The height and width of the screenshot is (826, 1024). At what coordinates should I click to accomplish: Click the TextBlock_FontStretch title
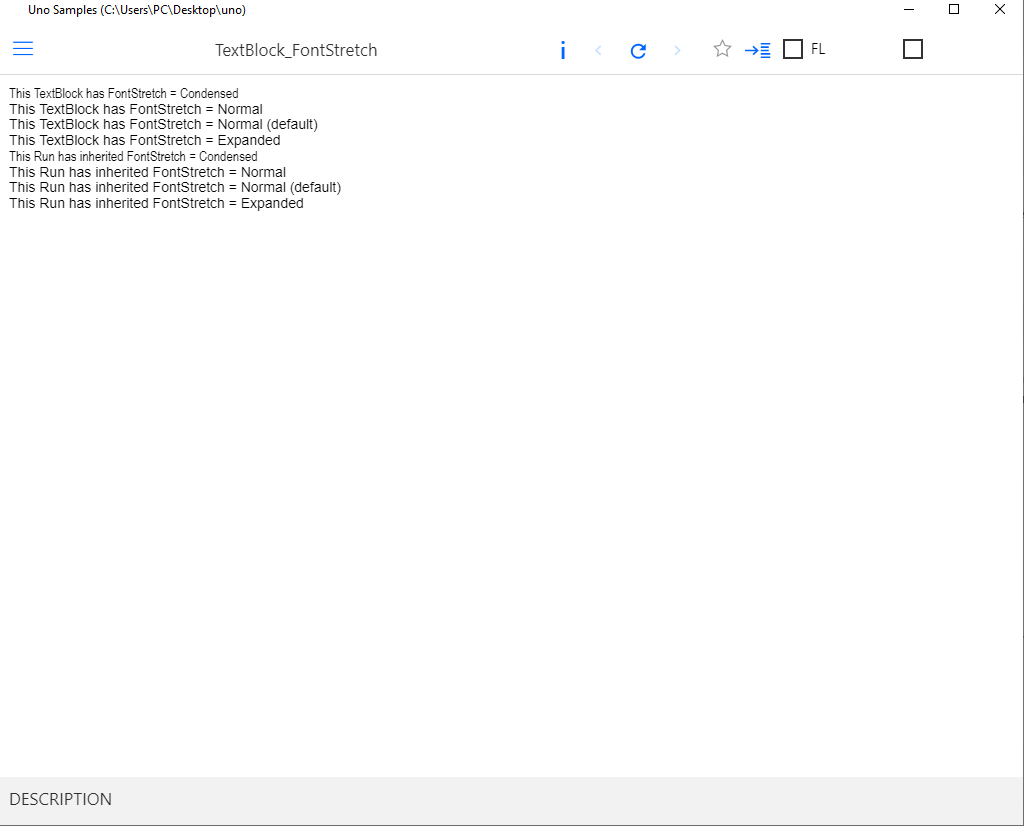296,50
